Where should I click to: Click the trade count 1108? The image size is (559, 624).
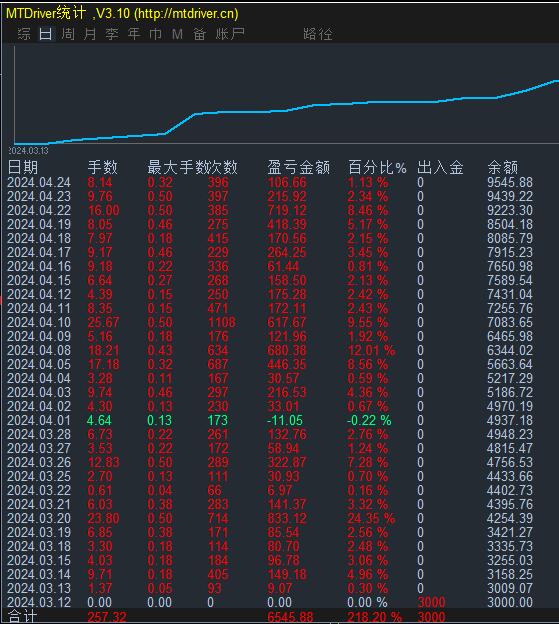pyautogui.click(x=222, y=322)
